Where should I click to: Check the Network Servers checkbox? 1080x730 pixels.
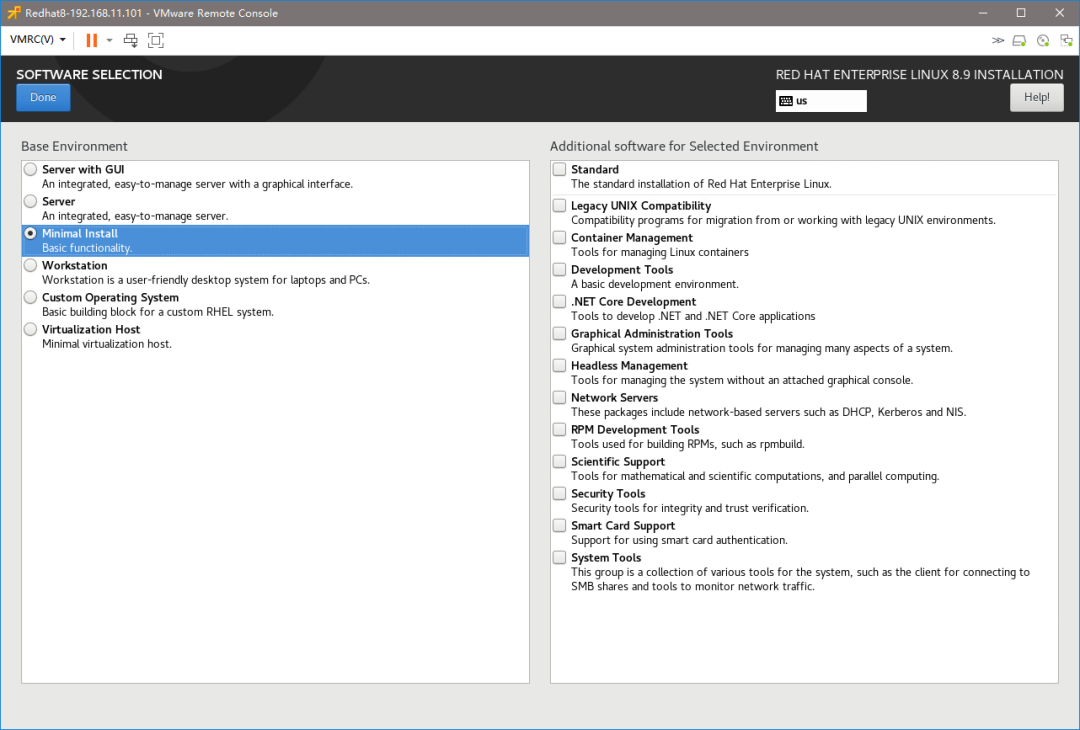tap(559, 397)
